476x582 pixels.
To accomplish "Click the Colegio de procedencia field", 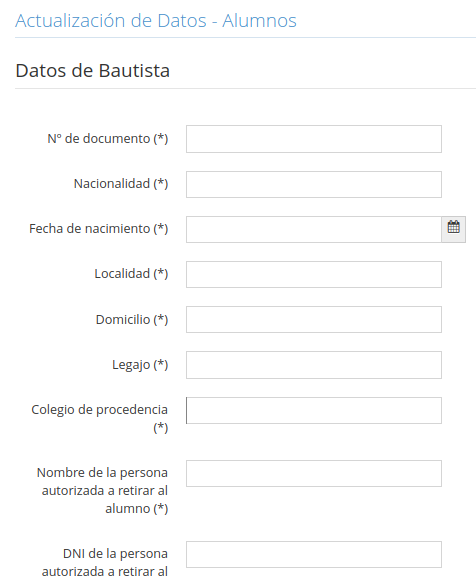I will point(314,411).
